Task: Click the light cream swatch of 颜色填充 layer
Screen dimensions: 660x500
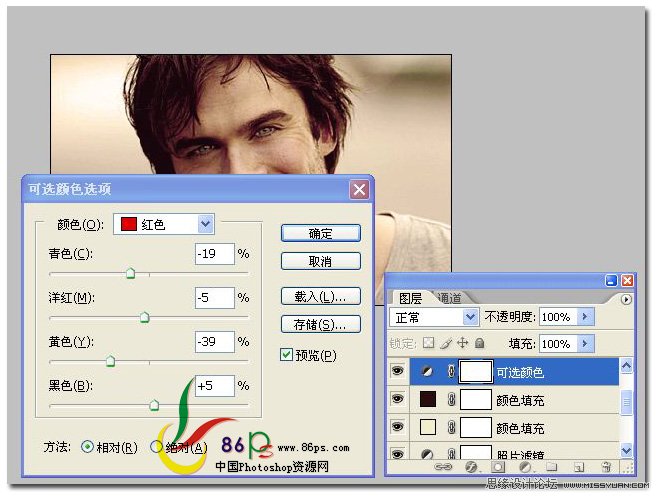Action: [428, 427]
